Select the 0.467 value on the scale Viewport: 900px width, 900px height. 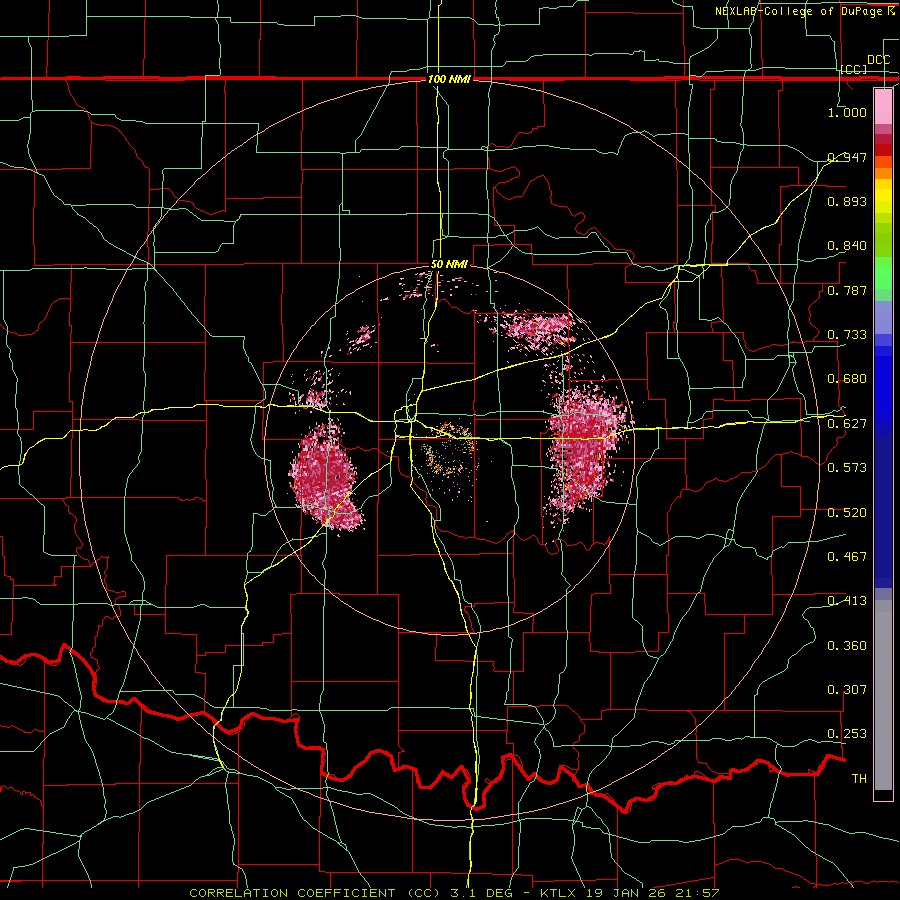(847, 556)
